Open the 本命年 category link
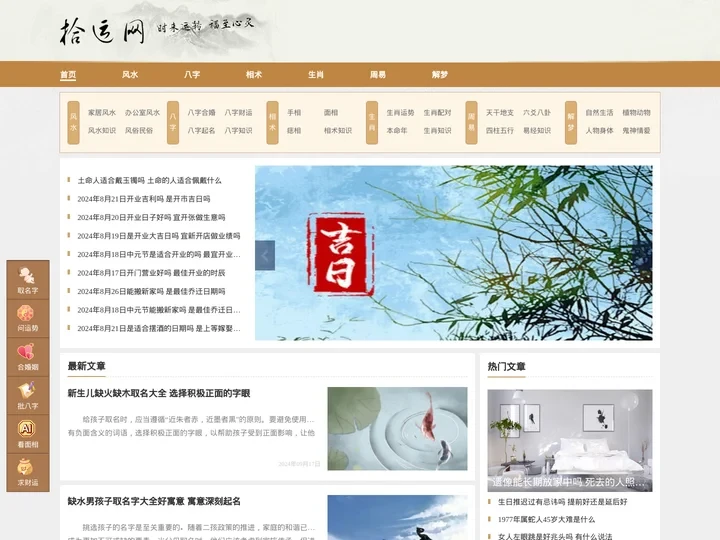The width and height of the screenshot is (720, 540). click(397, 130)
